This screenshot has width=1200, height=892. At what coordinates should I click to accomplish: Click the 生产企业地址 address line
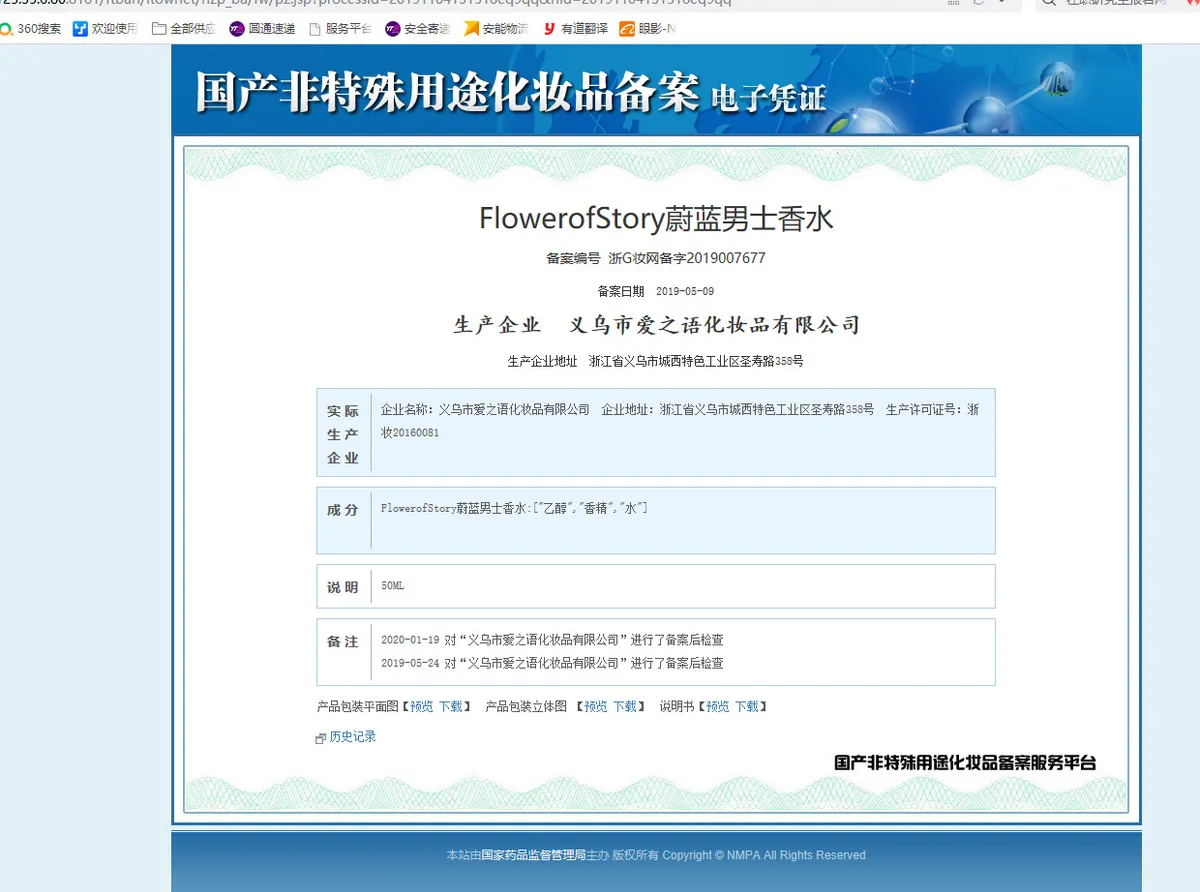pos(656,361)
